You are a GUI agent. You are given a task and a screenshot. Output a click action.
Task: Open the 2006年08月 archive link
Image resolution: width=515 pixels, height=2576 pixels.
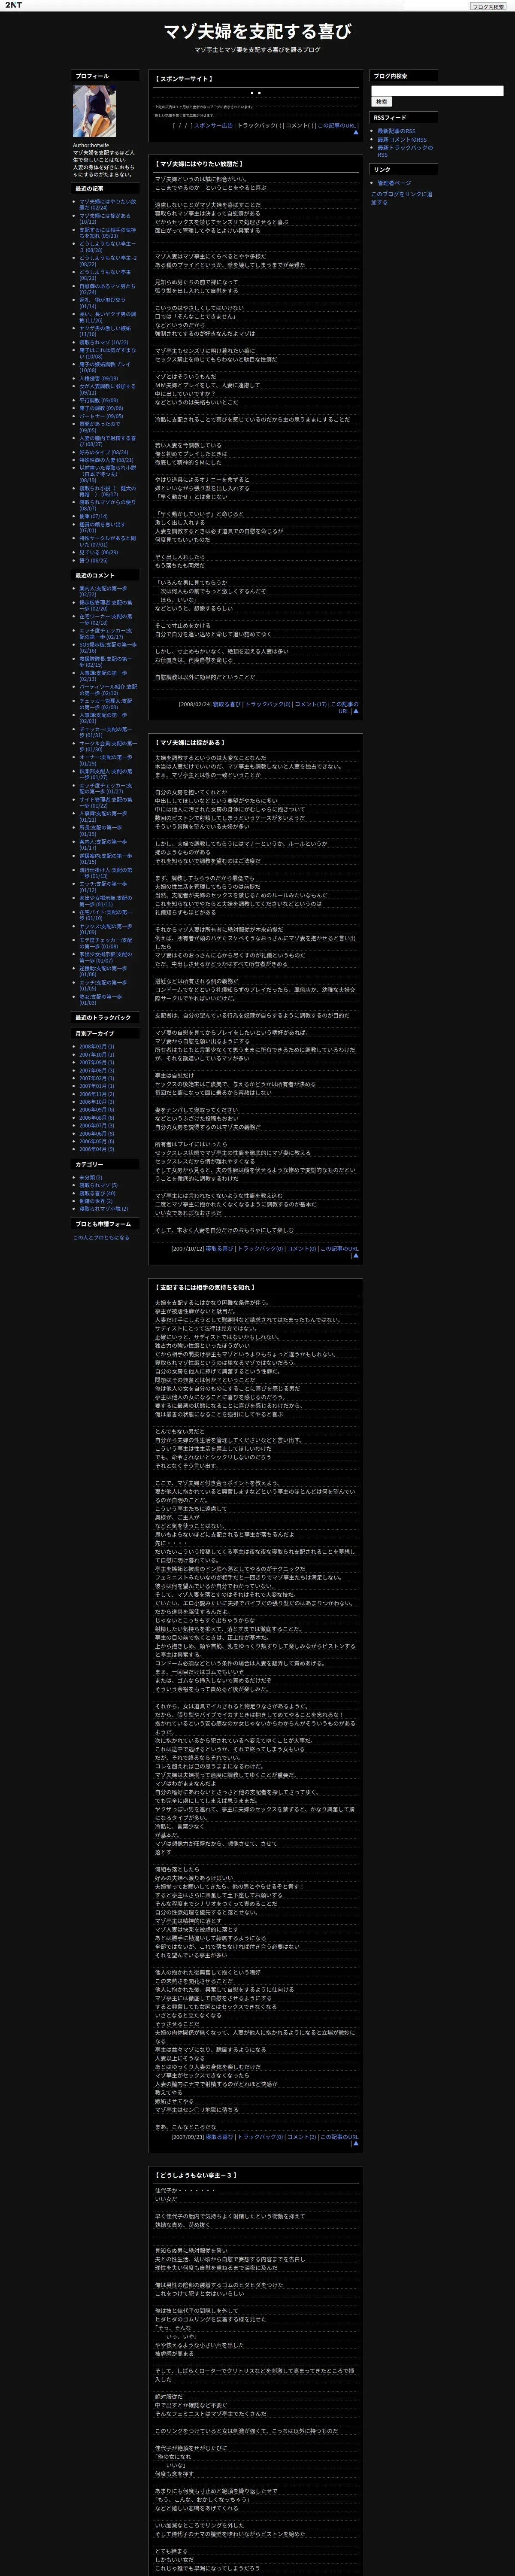tap(97, 1118)
